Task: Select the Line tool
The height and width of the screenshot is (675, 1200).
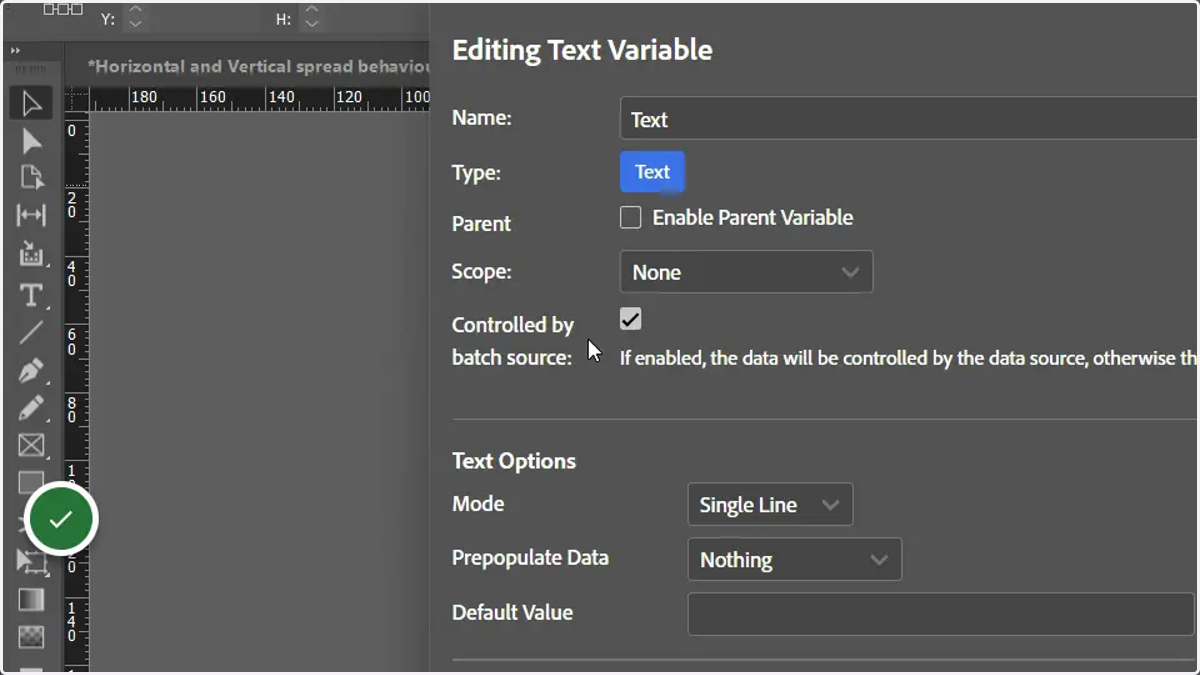Action: (x=31, y=332)
